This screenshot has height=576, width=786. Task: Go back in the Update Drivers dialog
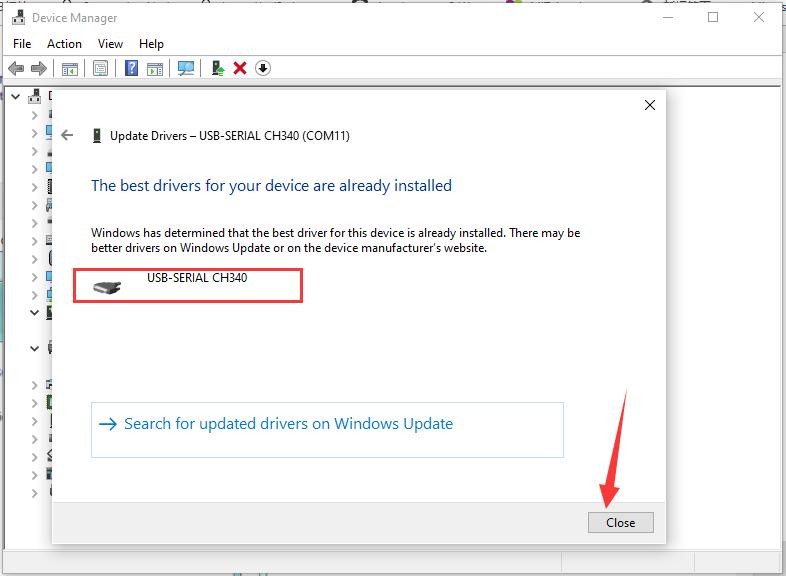[67, 135]
